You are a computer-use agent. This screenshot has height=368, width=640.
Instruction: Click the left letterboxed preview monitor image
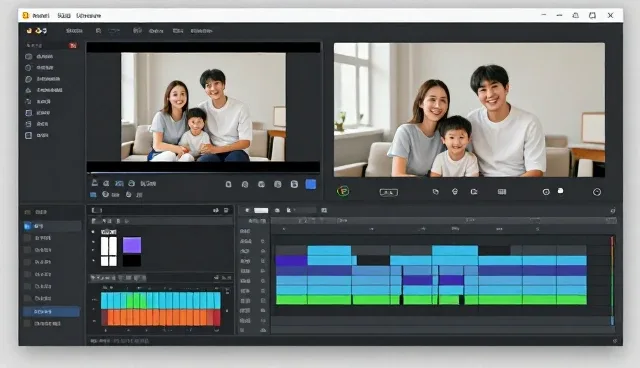[203, 107]
